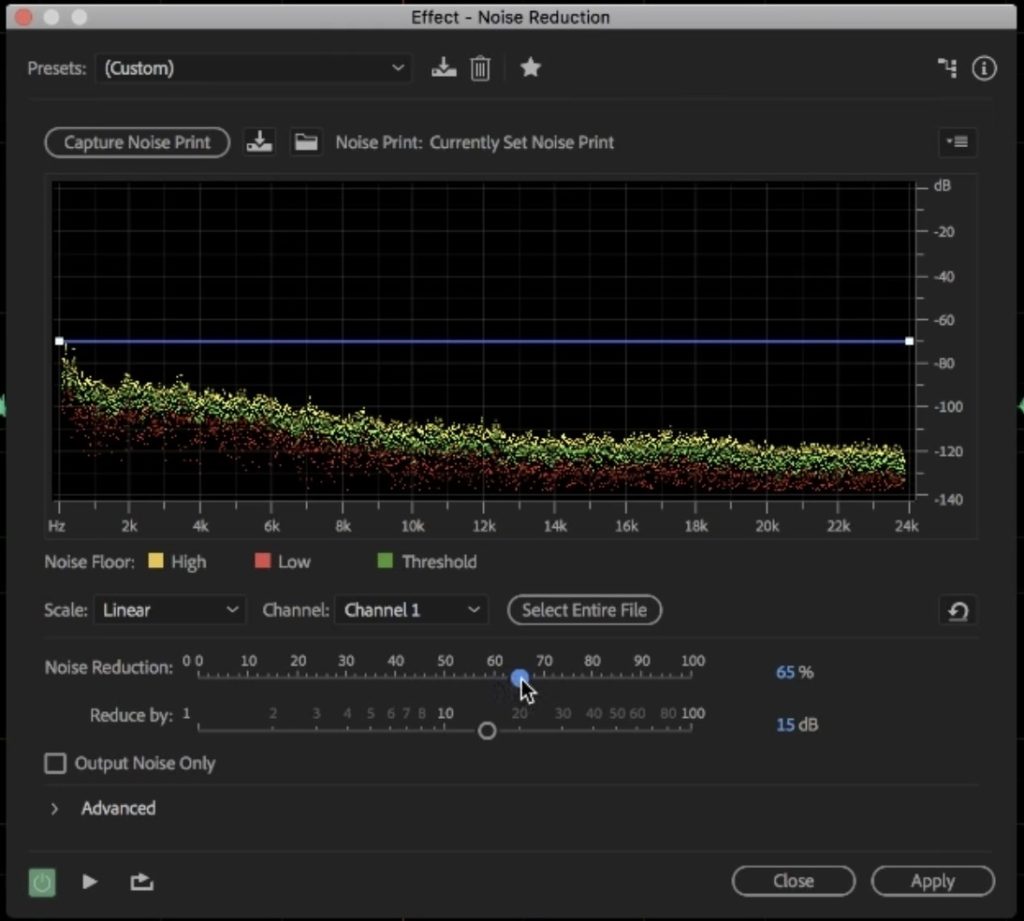Delete preset with the trash icon
This screenshot has width=1024, height=921.
tap(480, 68)
